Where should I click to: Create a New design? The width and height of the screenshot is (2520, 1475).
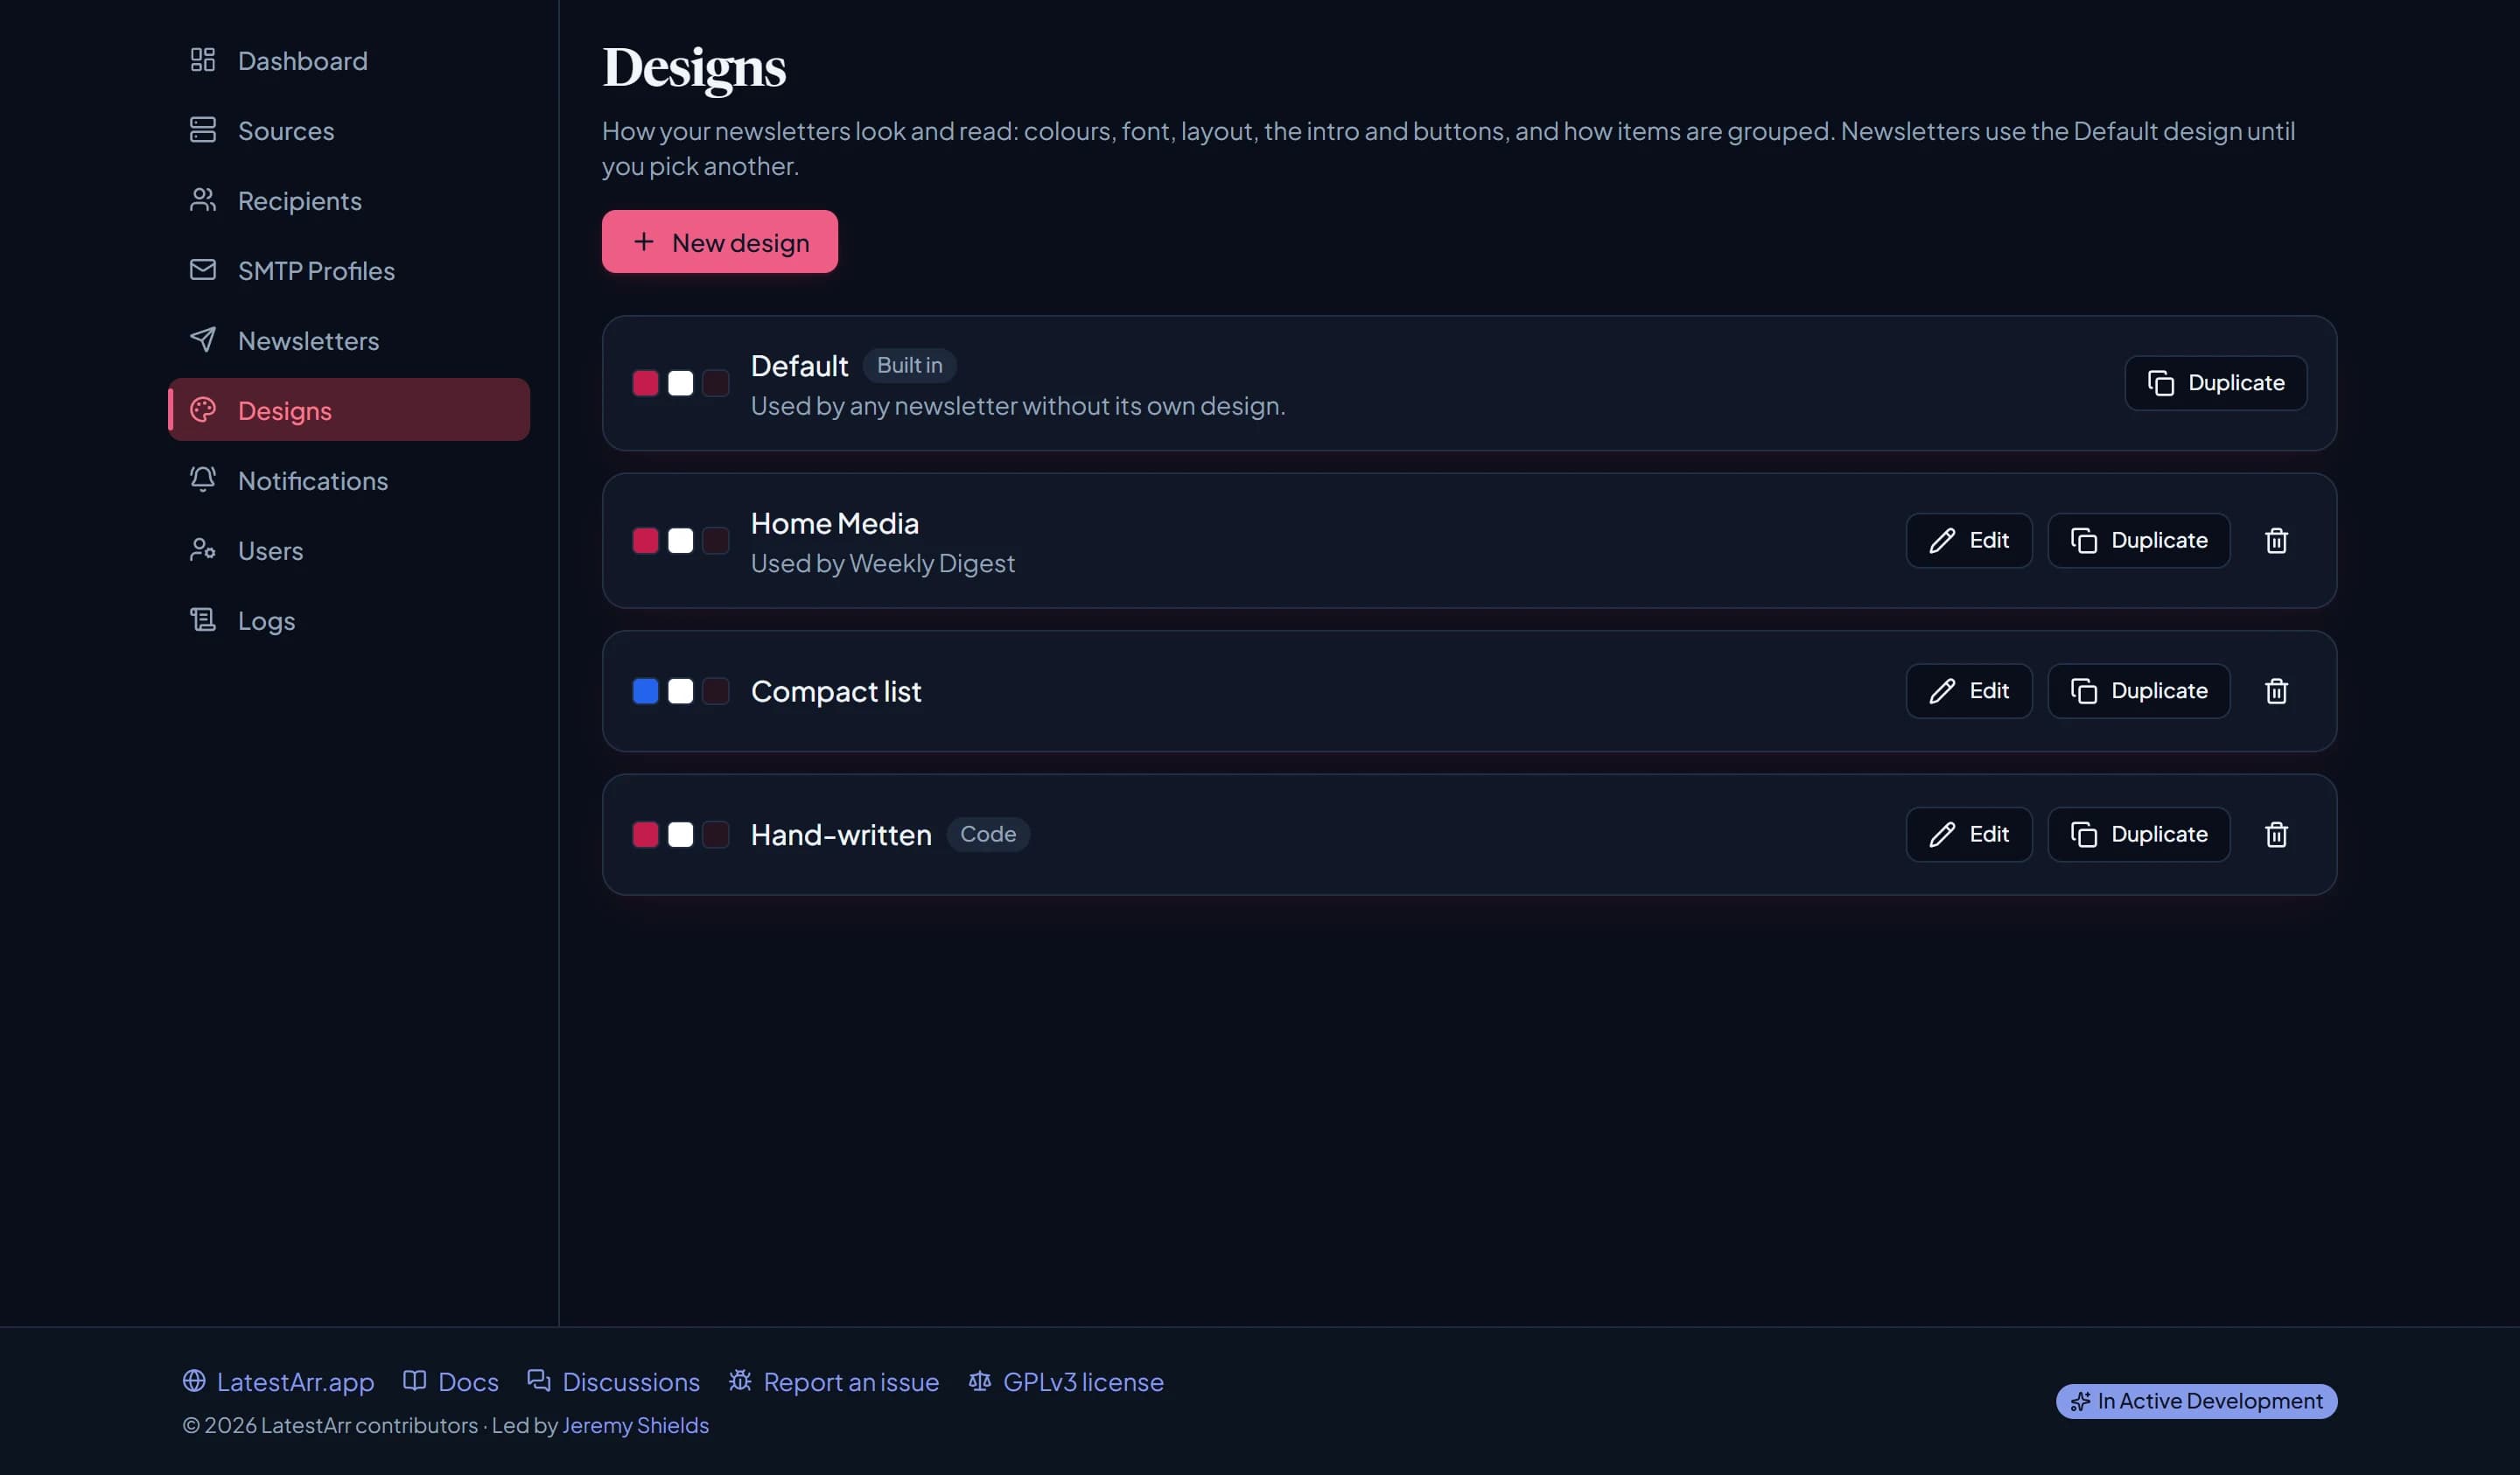(x=720, y=242)
